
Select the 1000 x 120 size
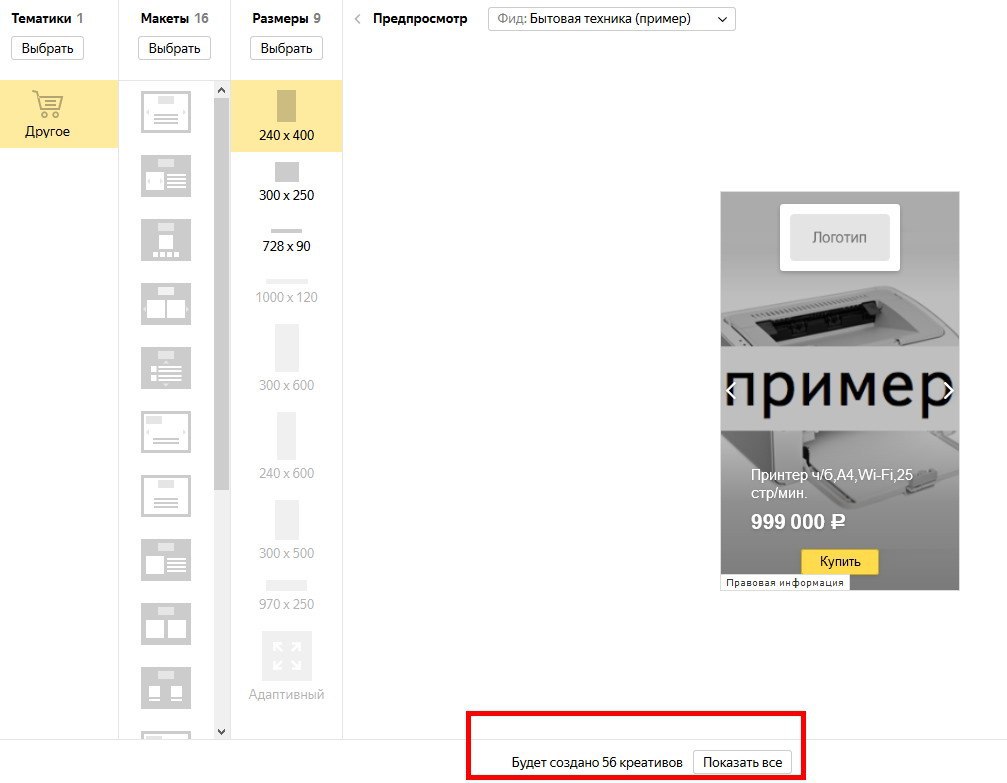(286, 292)
